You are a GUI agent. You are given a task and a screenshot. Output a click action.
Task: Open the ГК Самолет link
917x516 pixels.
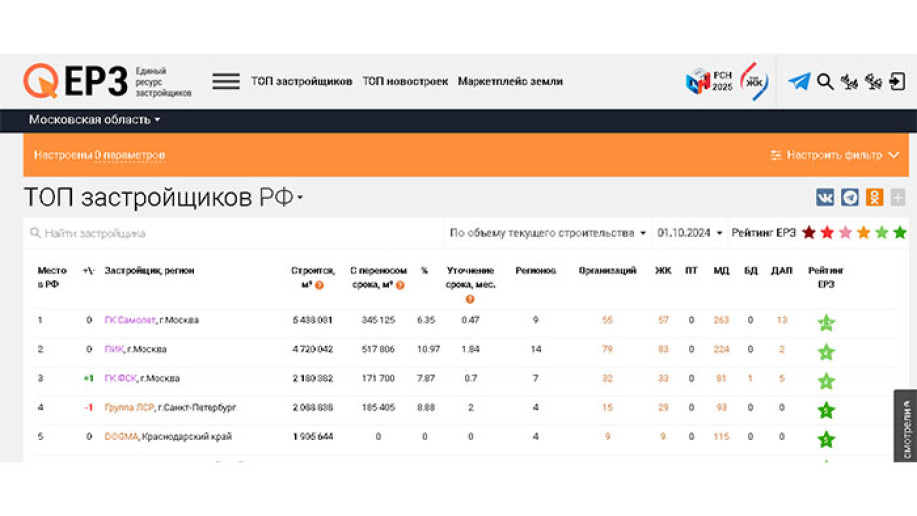coord(130,320)
